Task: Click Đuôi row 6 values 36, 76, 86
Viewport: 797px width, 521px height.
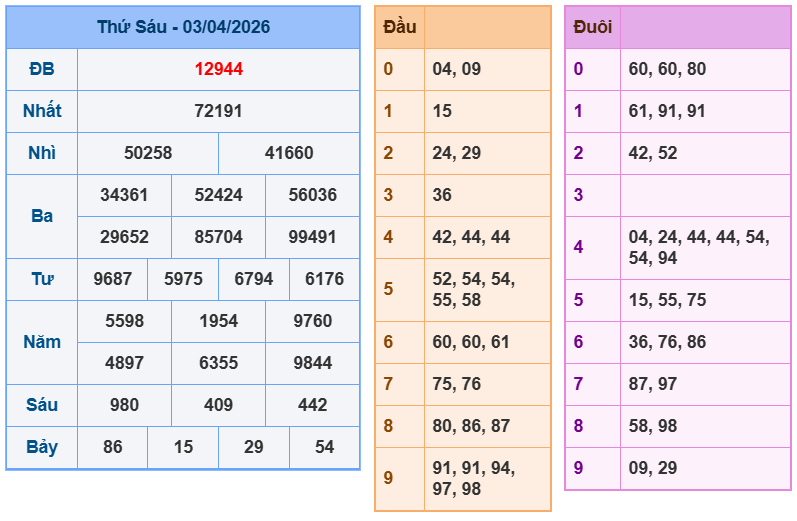Action: point(667,342)
